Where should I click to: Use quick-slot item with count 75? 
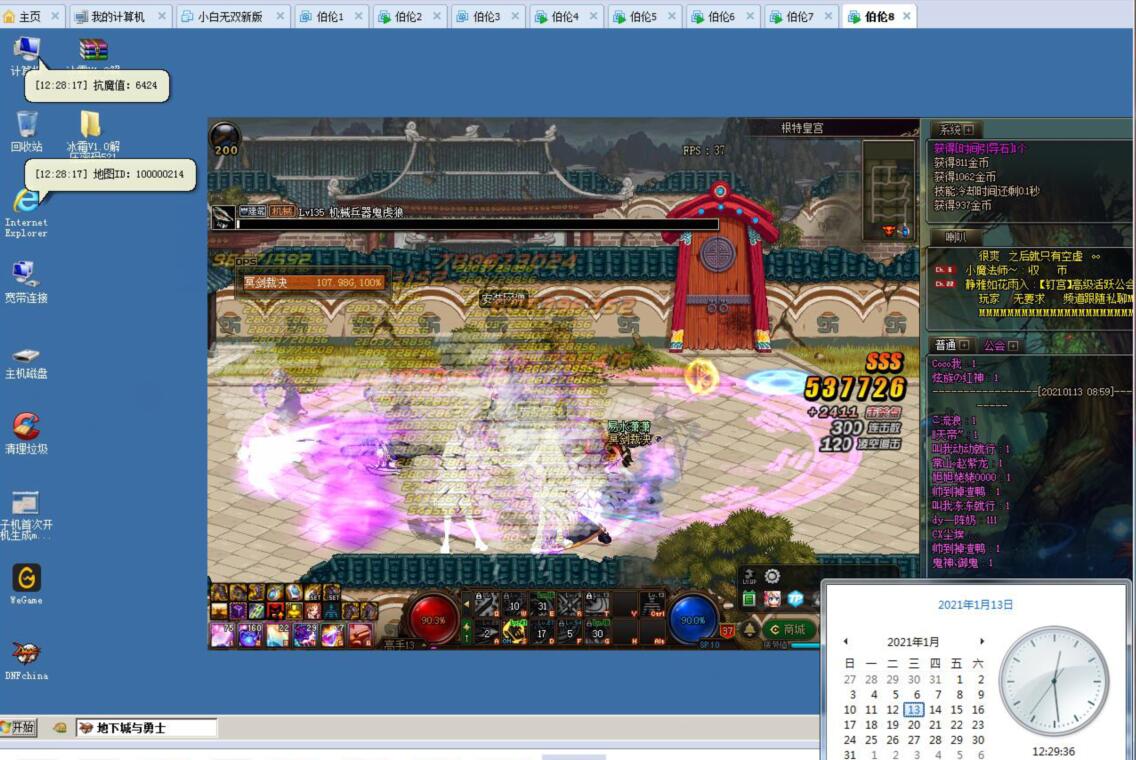[x=222, y=635]
